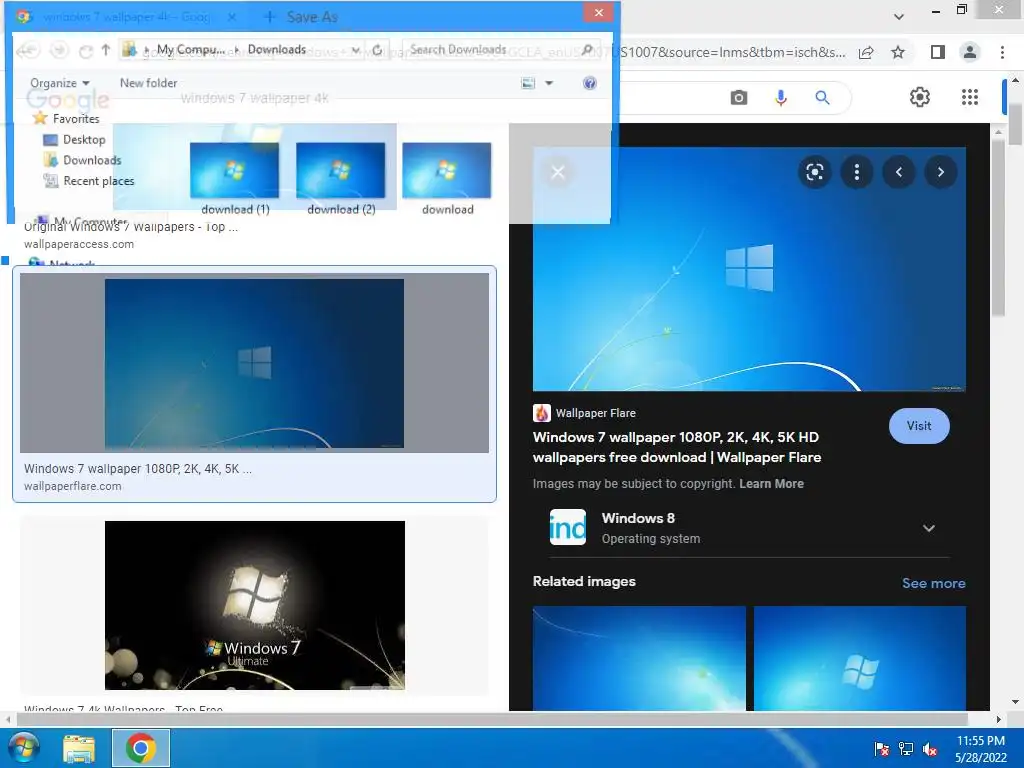Select the file named download
This screenshot has width=1024, height=768.
[x=447, y=179]
